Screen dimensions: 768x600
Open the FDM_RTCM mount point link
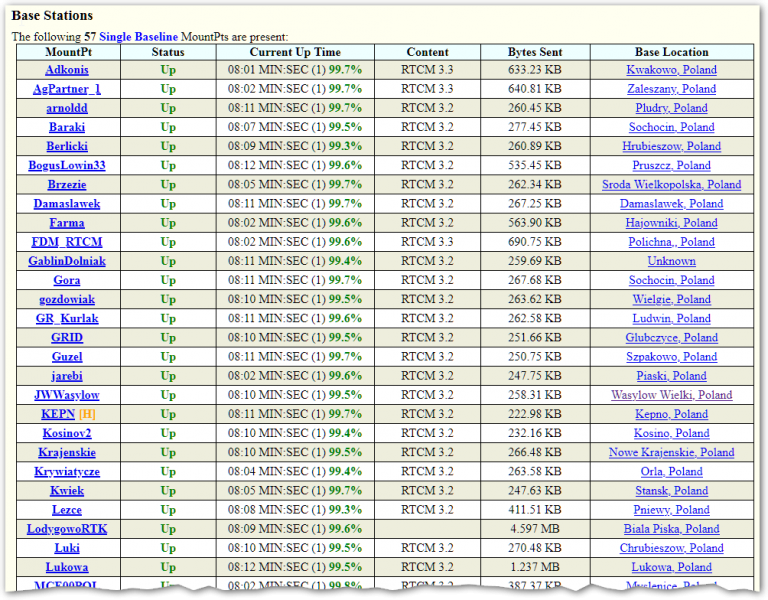click(x=67, y=242)
